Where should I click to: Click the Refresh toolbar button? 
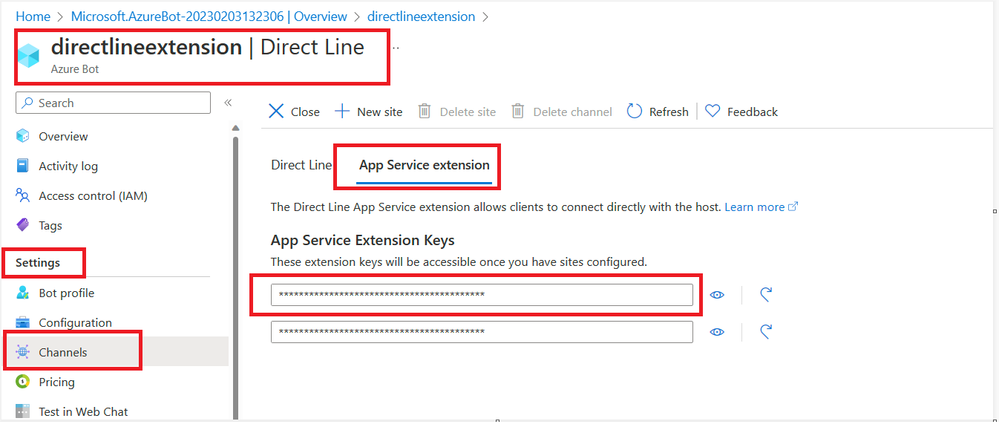click(658, 112)
